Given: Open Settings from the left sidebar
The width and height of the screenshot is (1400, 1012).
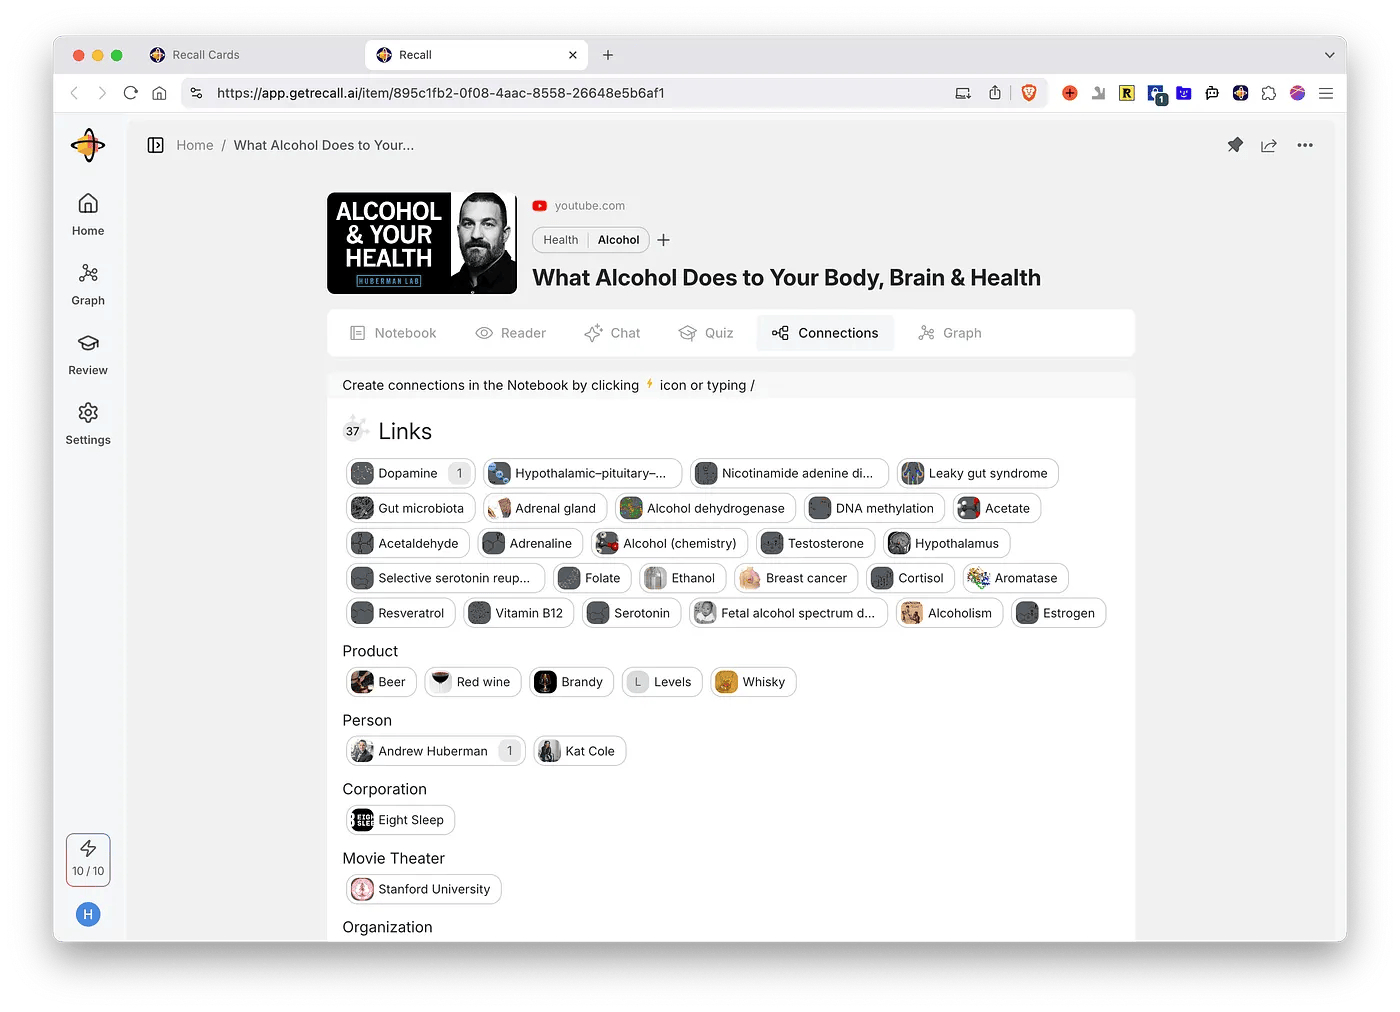Looking at the screenshot, I should (x=88, y=424).
